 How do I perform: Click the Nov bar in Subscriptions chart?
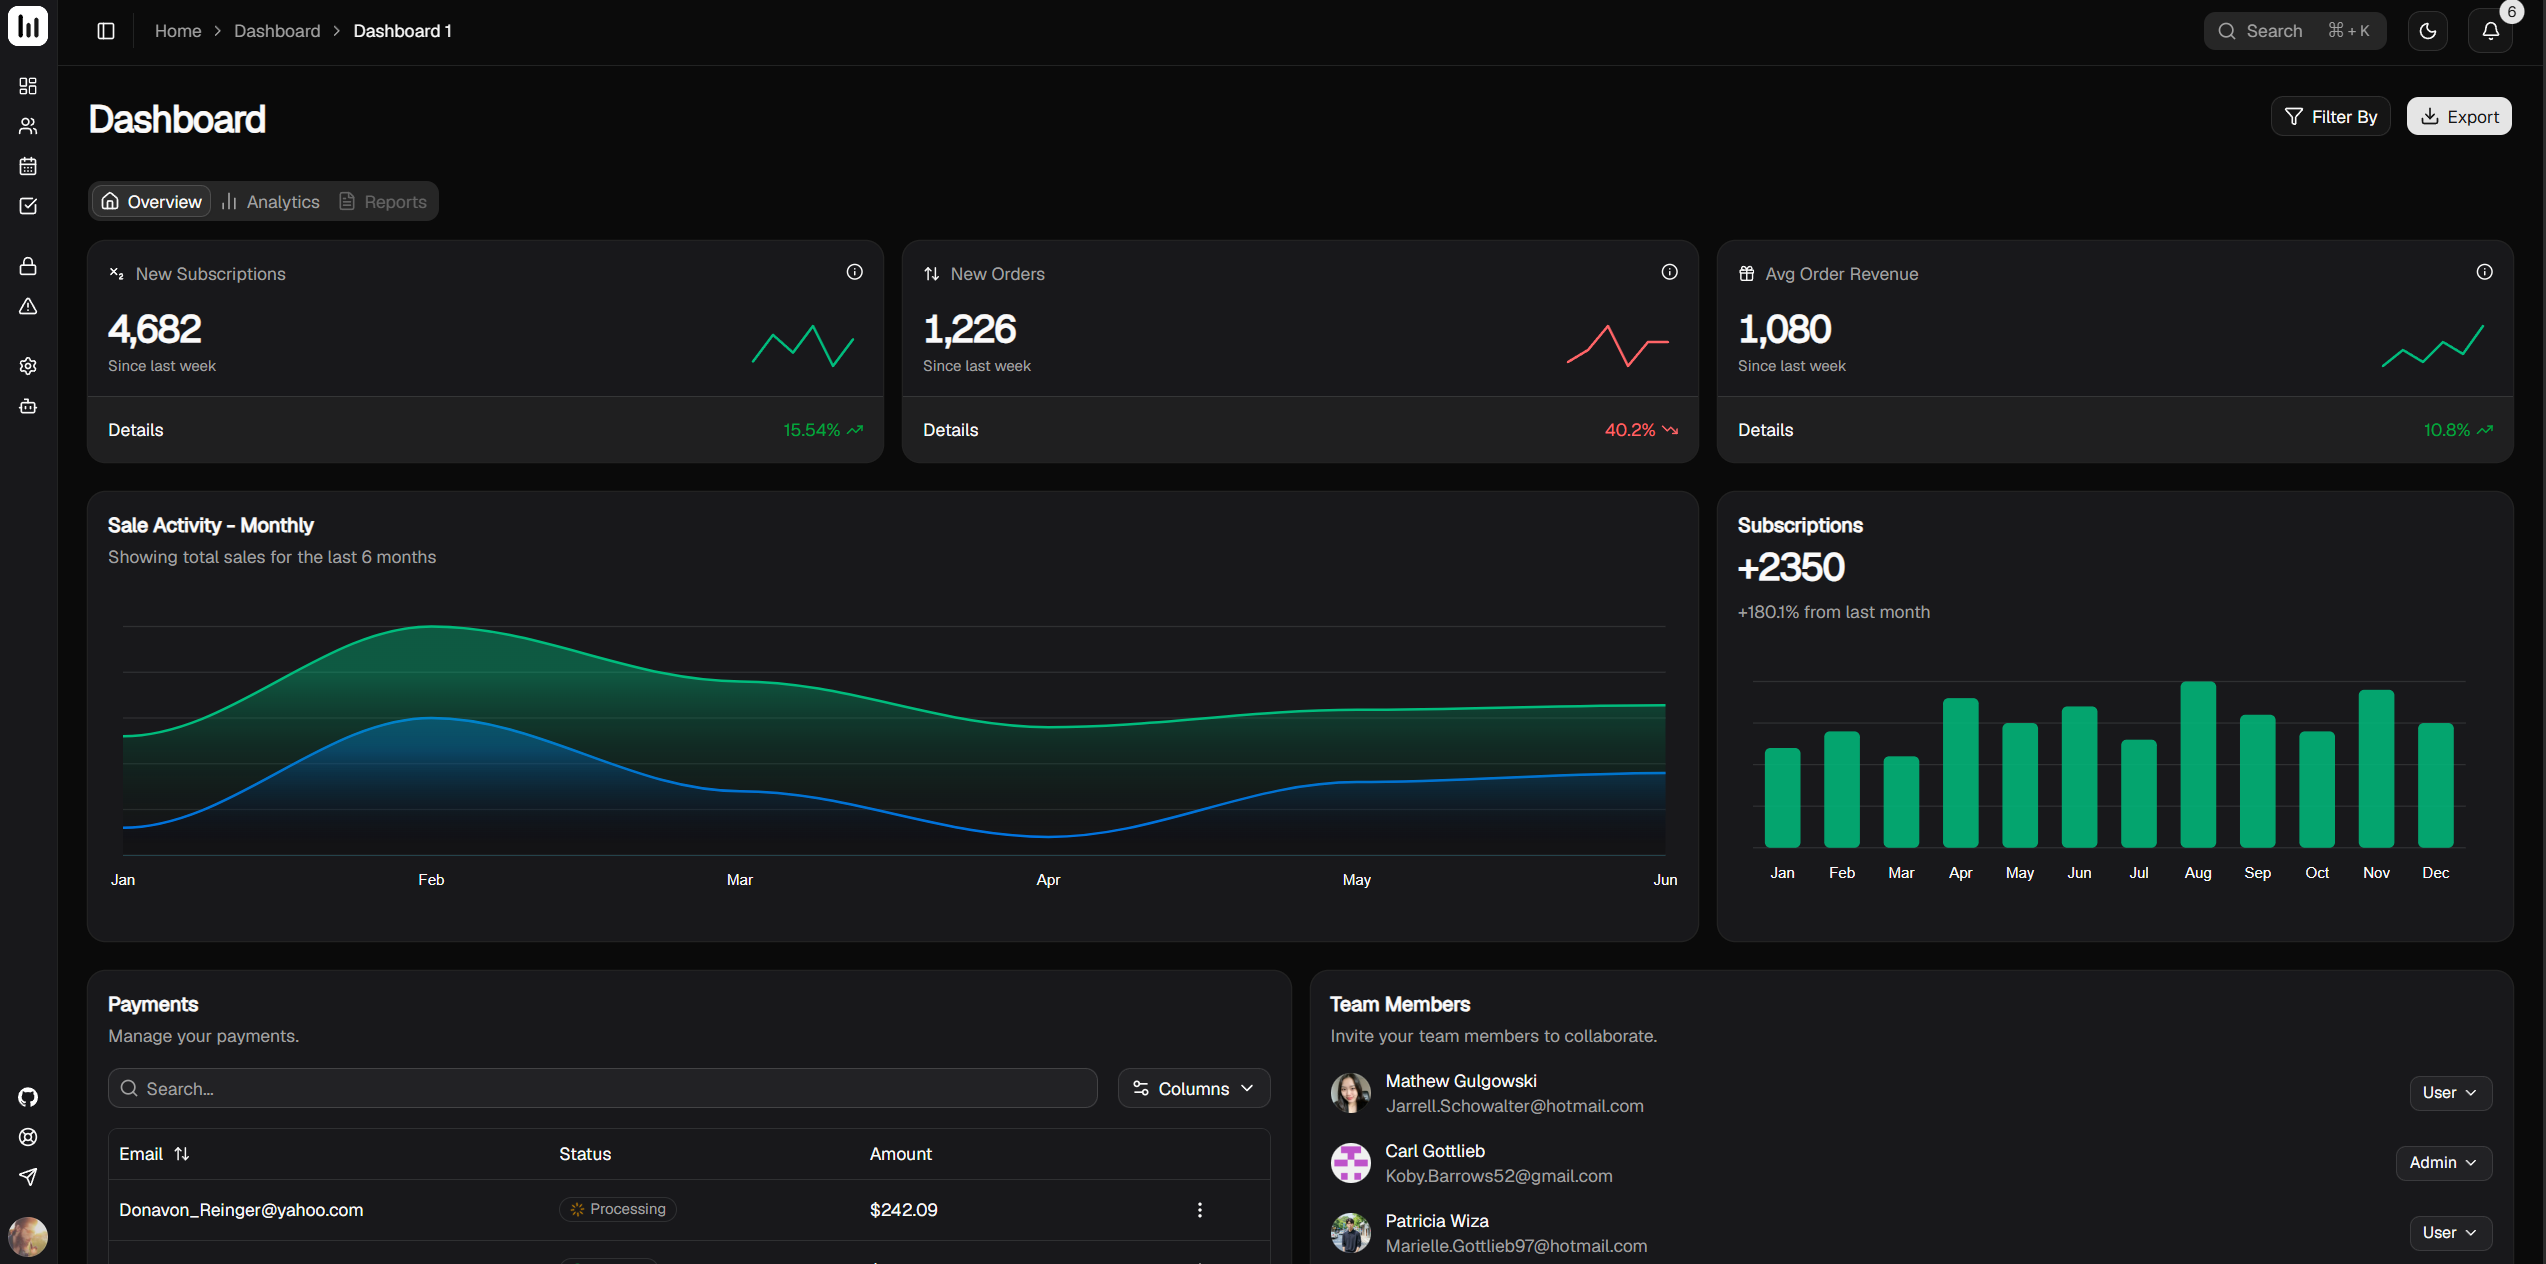tap(2376, 769)
